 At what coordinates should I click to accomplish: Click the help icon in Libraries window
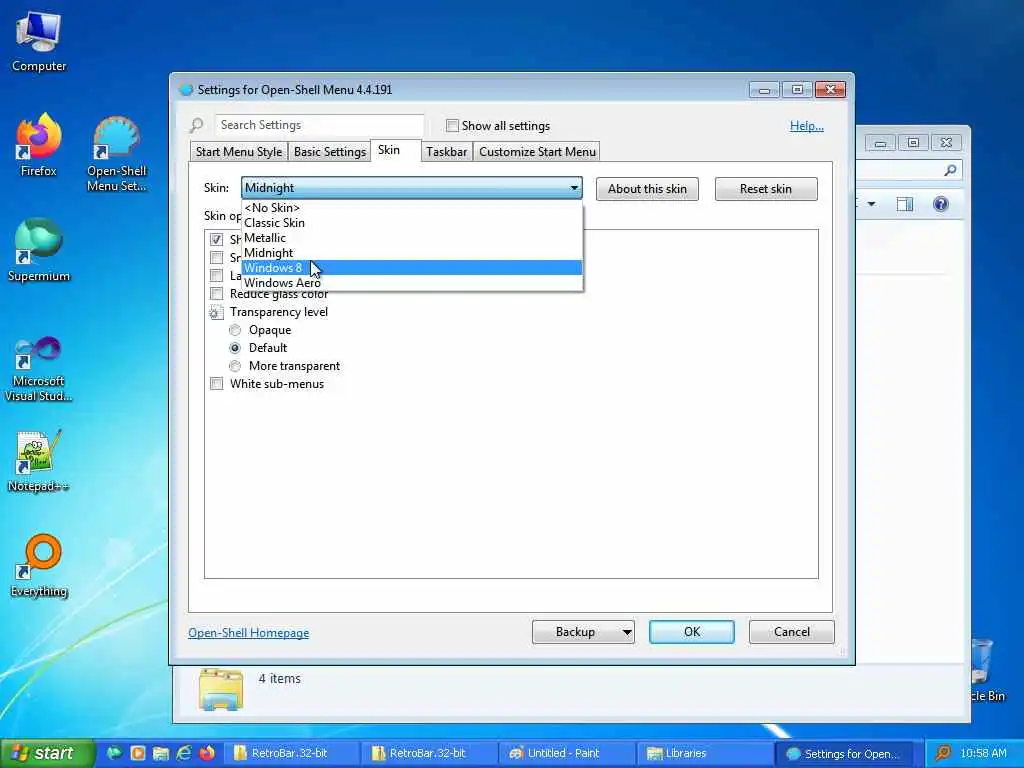pyautogui.click(x=940, y=204)
